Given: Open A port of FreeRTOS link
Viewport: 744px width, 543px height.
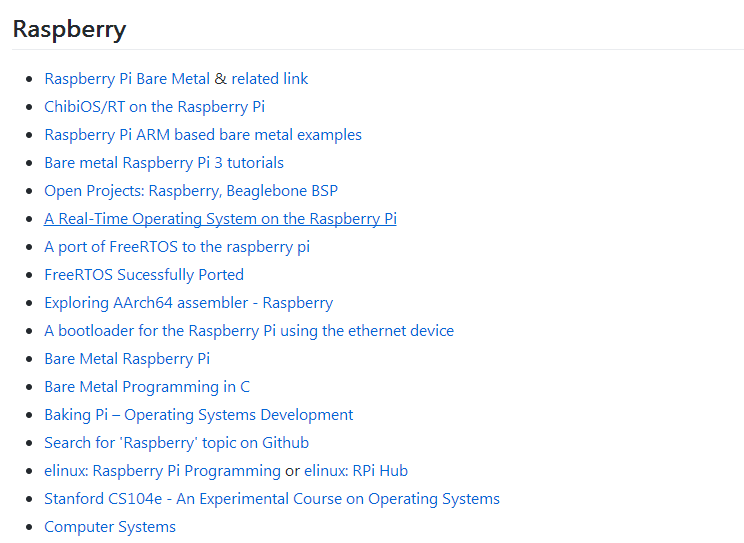Looking at the screenshot, I should [177, 247].
